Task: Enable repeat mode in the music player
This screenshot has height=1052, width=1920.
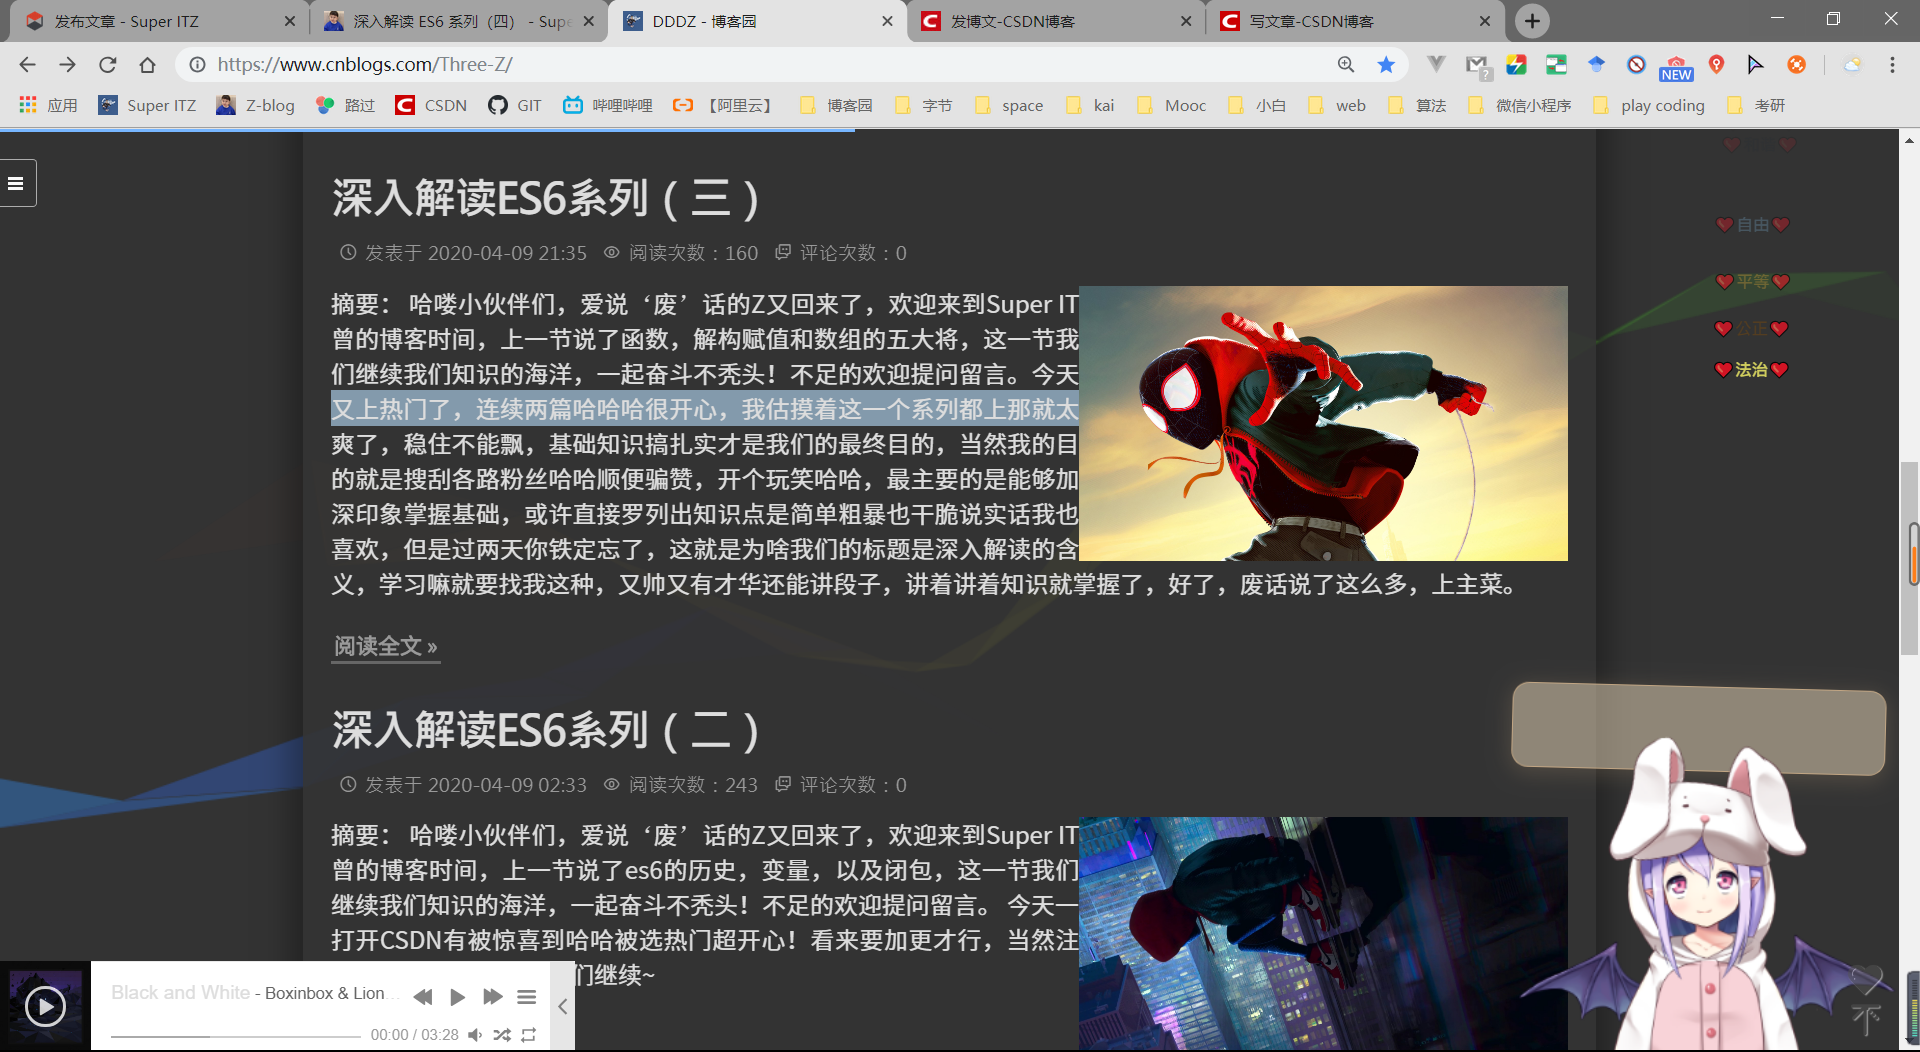Action: 530,1035
